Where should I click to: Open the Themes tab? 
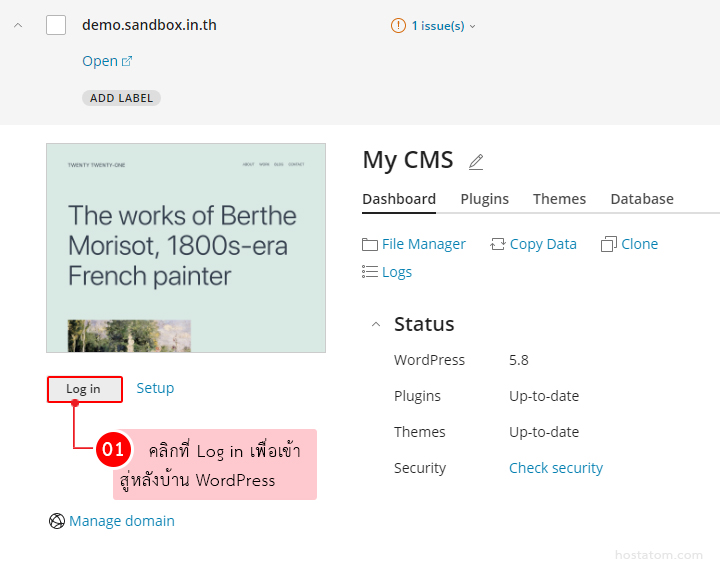click(x=559, y=199)
